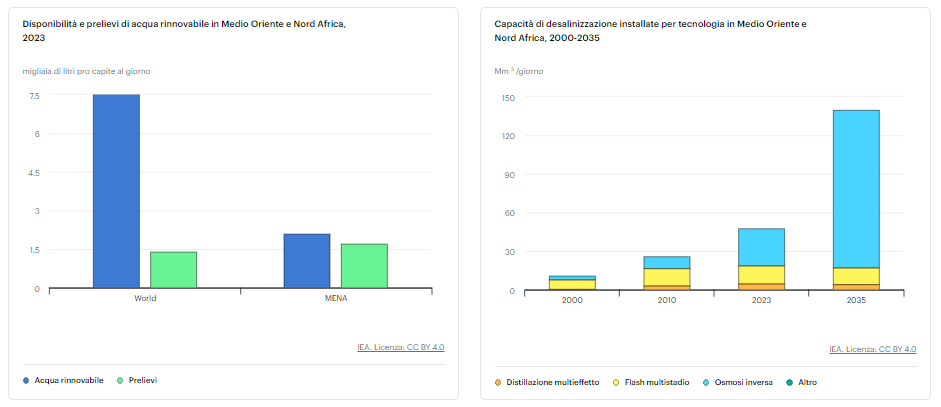Click the blue World renewable water bar
This screenshot has width=941, height=407.
click(116, 191)
